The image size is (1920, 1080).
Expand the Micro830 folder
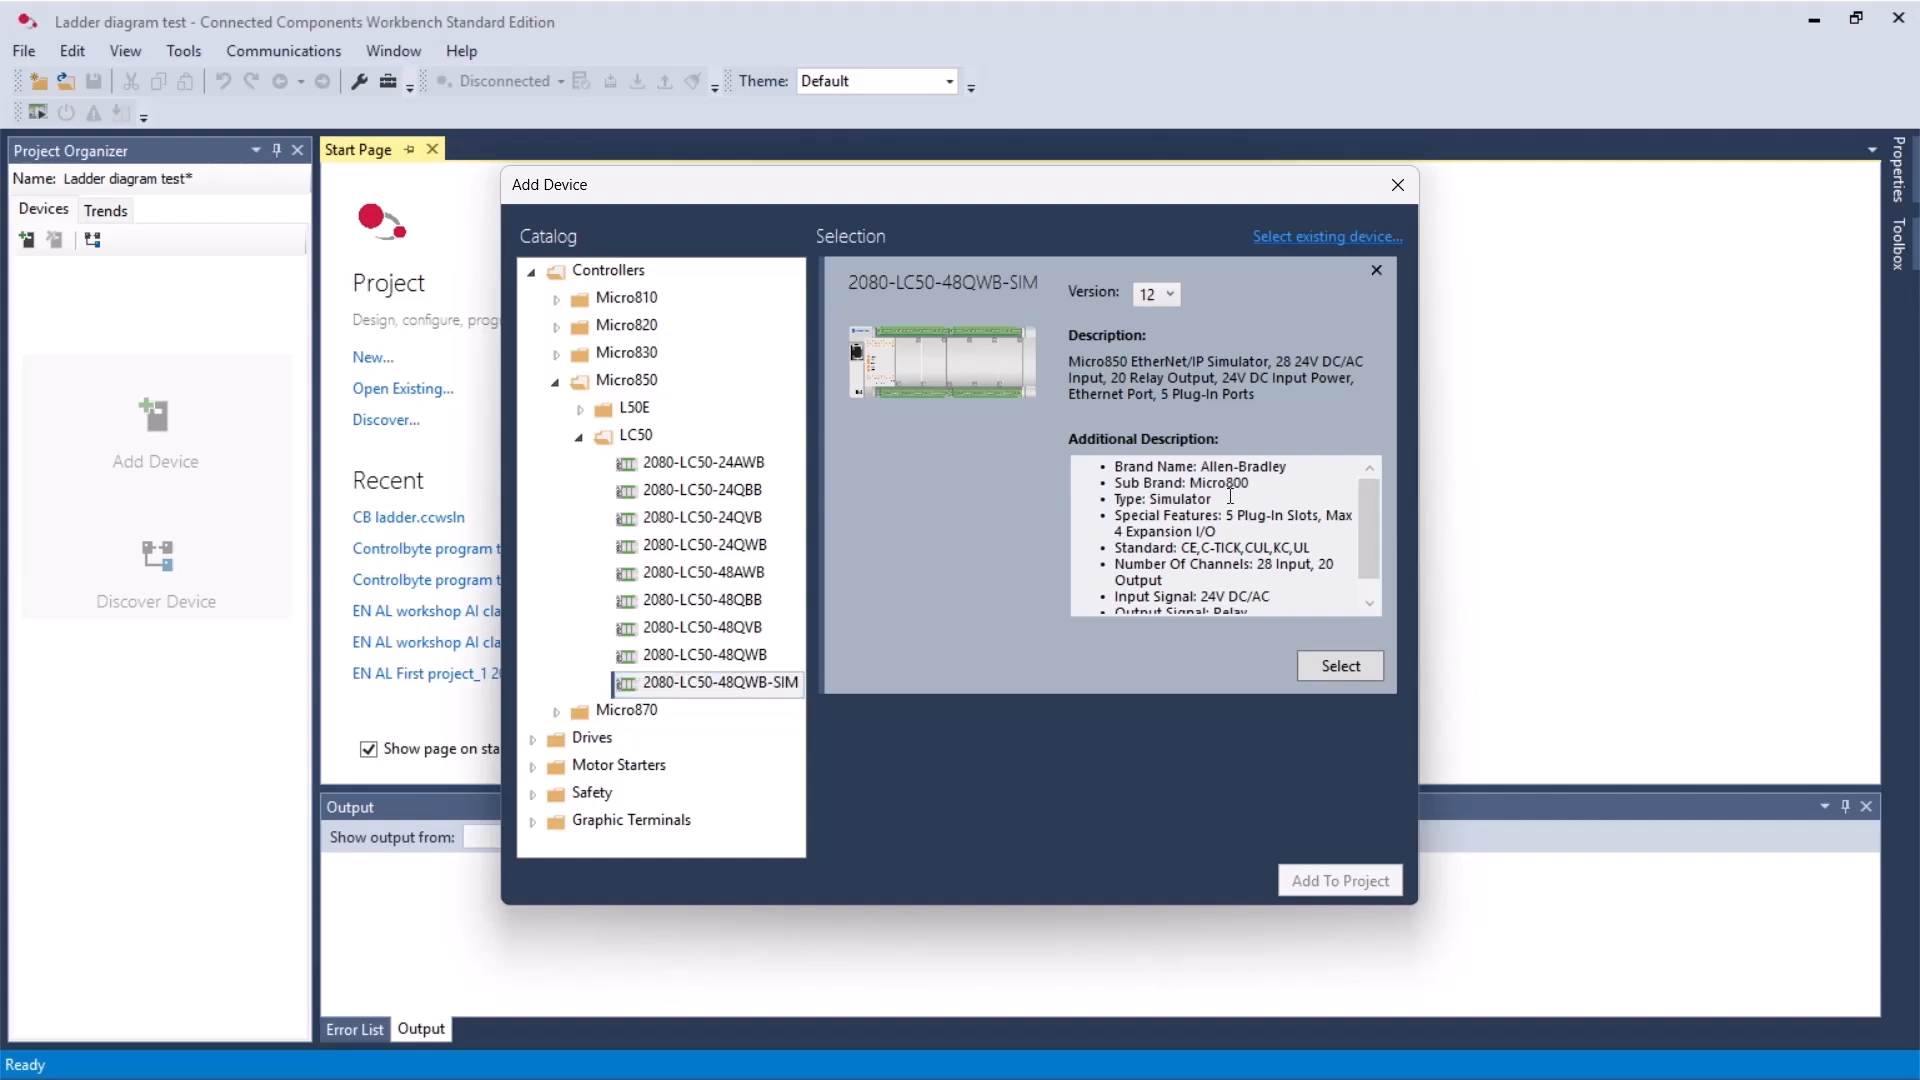pos(556,354)
